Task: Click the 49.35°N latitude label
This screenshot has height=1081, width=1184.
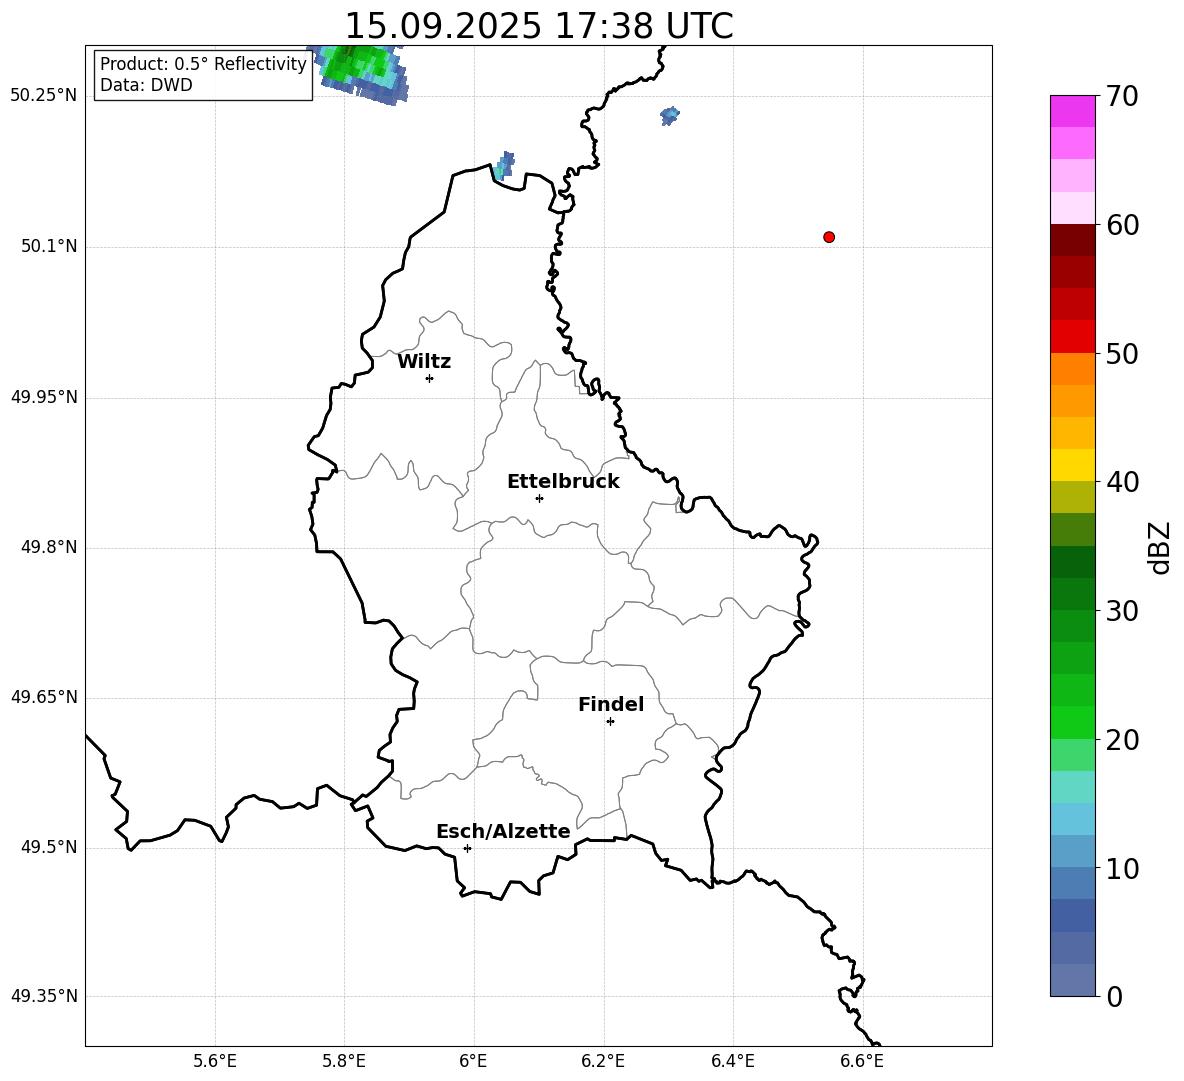Action: (44, 996)
